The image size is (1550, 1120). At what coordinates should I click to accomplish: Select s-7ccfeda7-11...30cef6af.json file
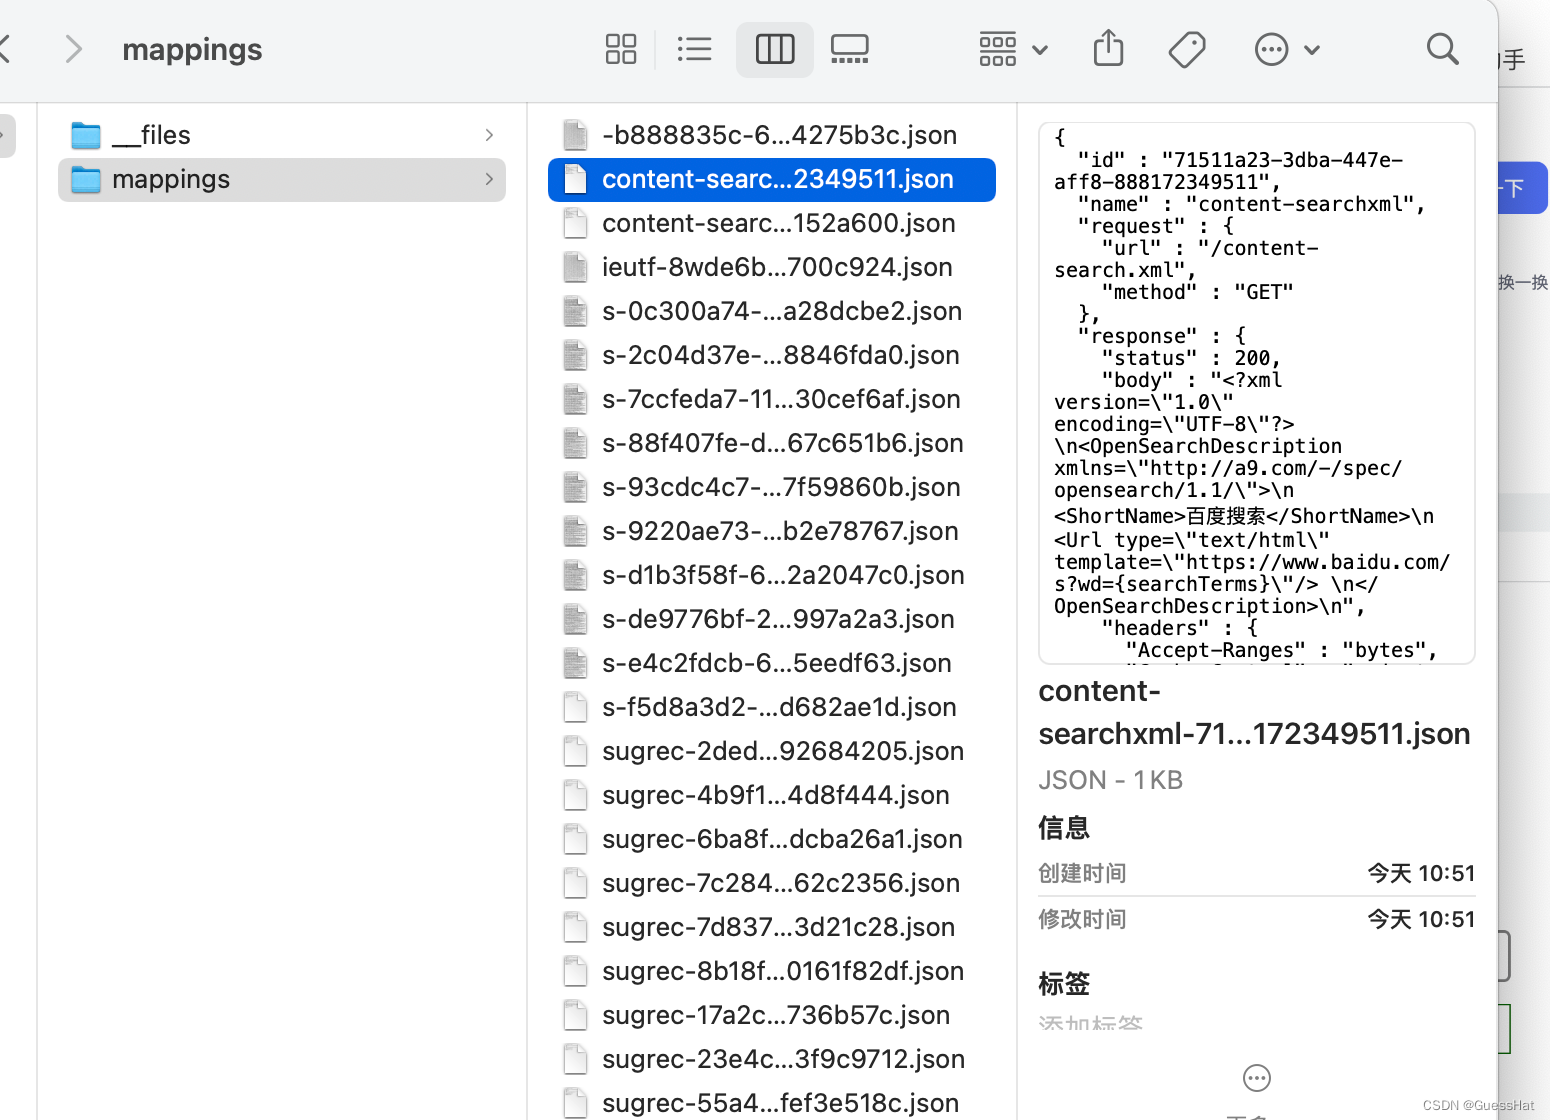[772, 399]
